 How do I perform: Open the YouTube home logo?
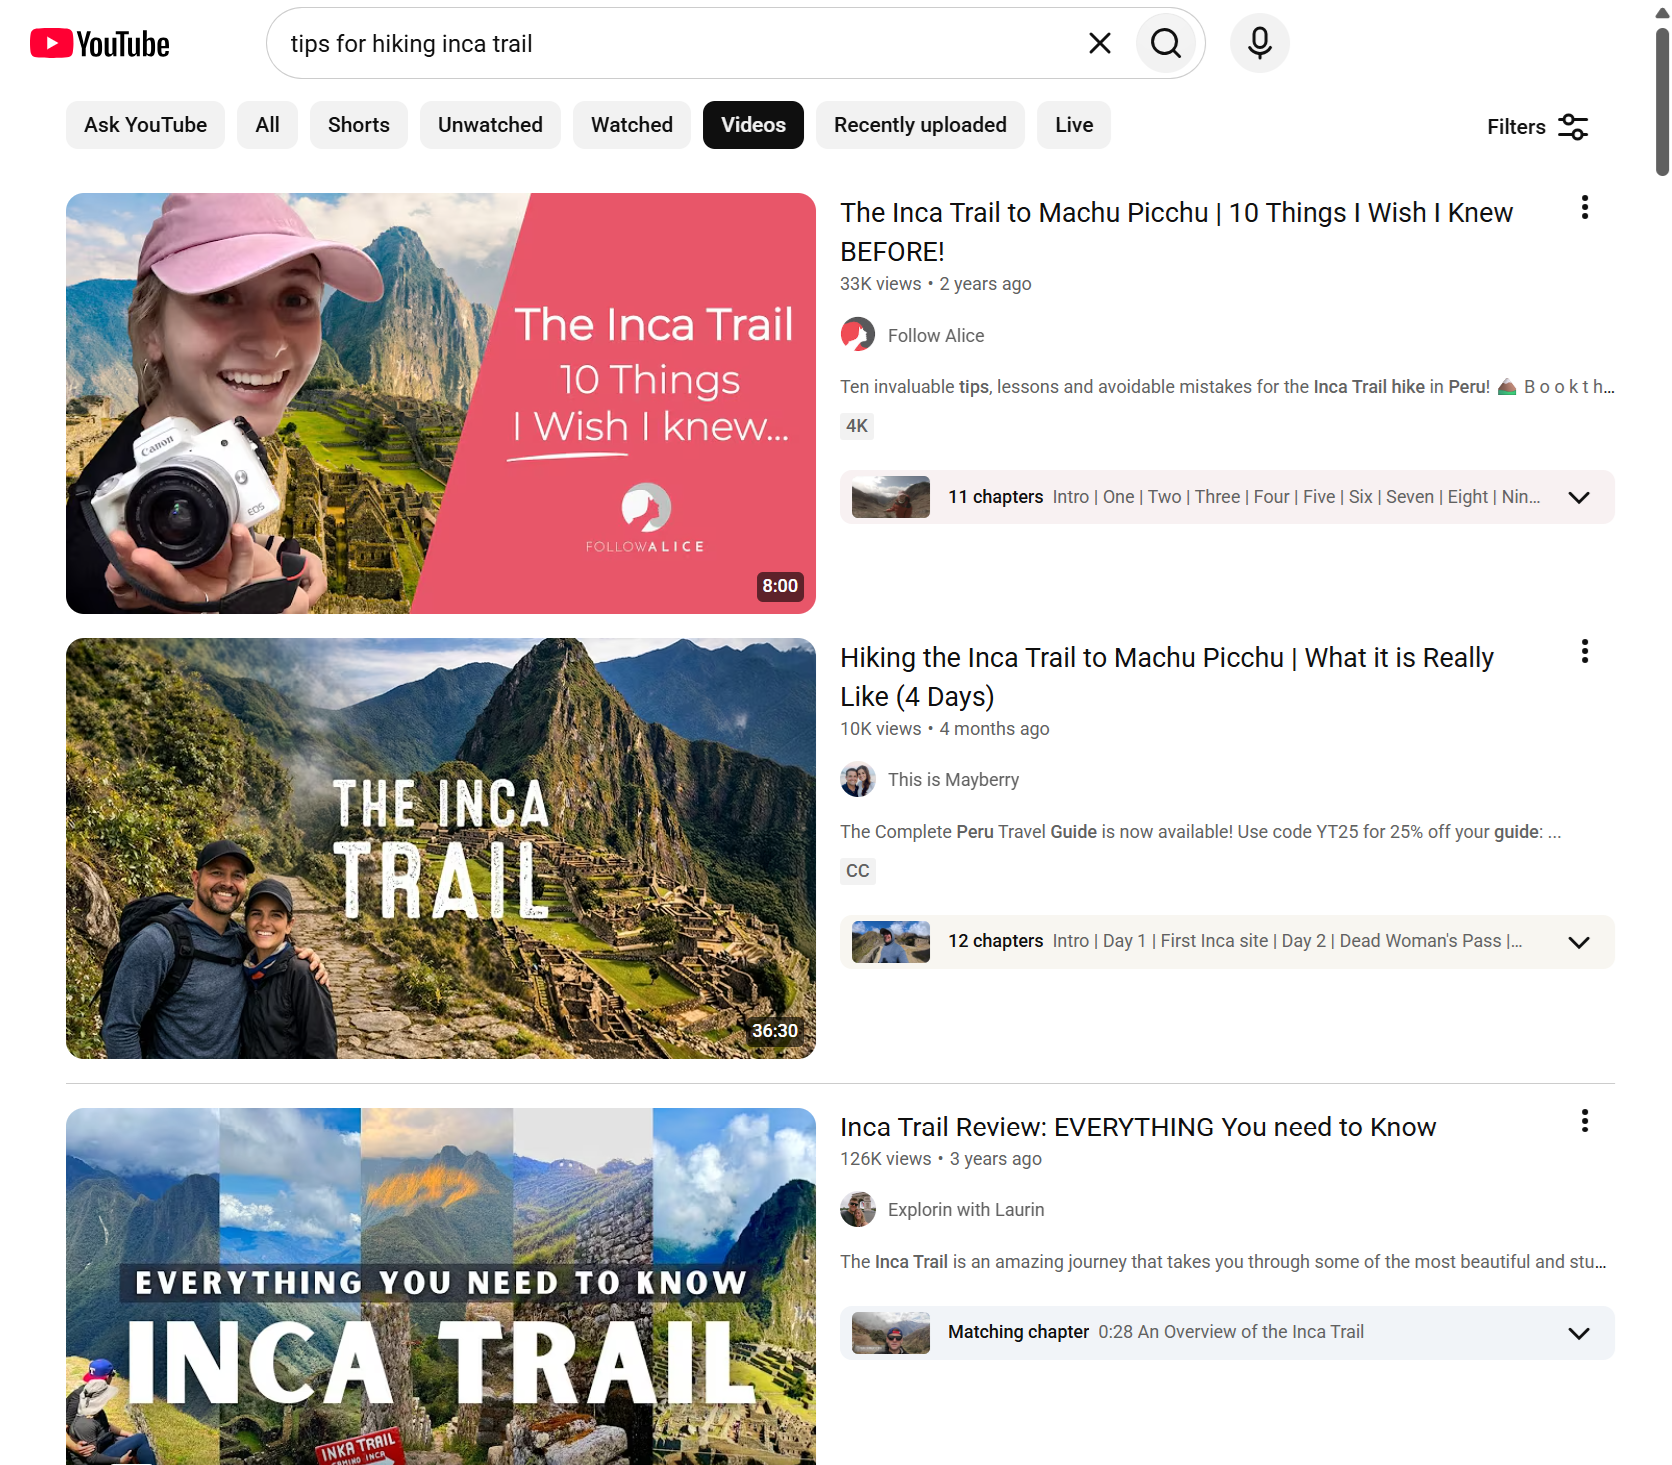tap(100, 44)
